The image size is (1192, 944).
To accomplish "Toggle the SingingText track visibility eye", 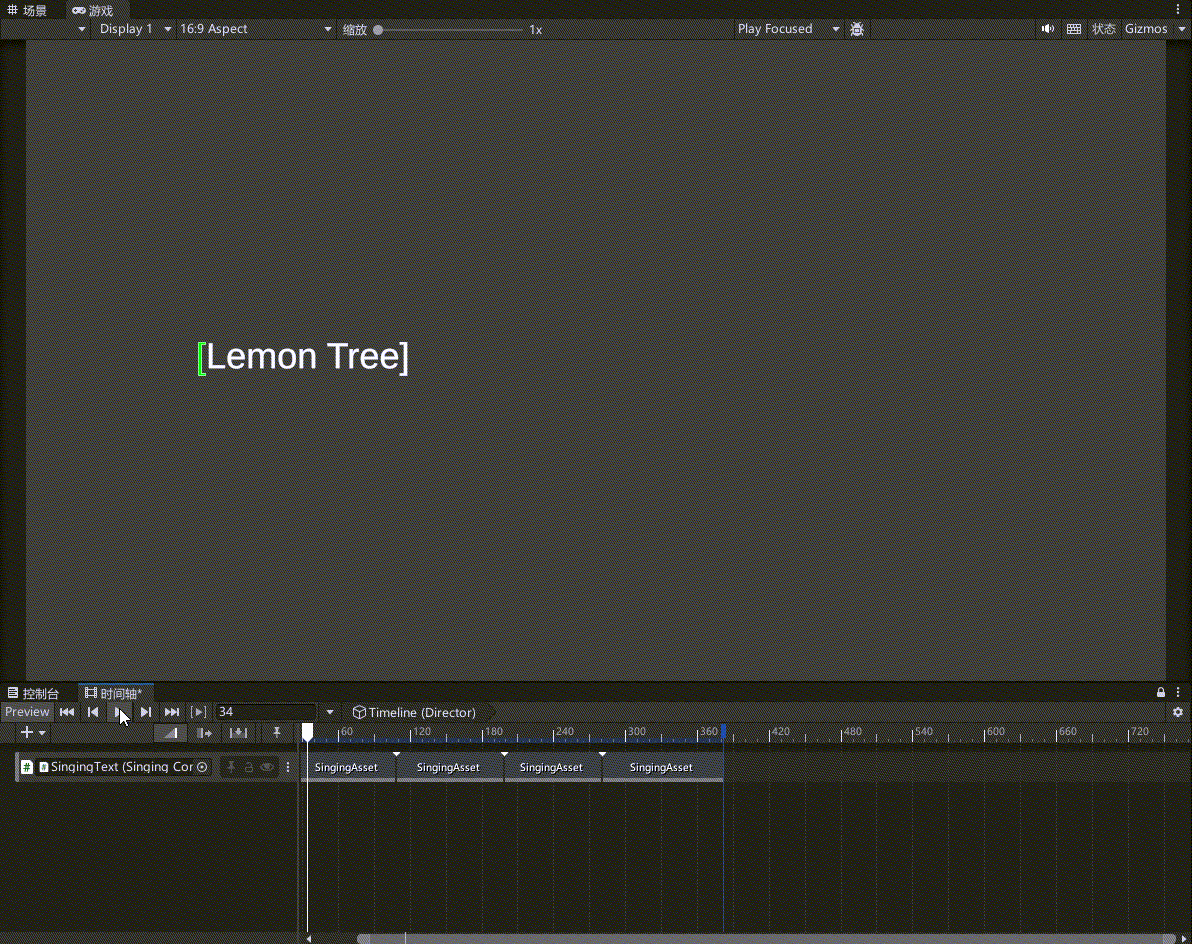I will [267, 767].
